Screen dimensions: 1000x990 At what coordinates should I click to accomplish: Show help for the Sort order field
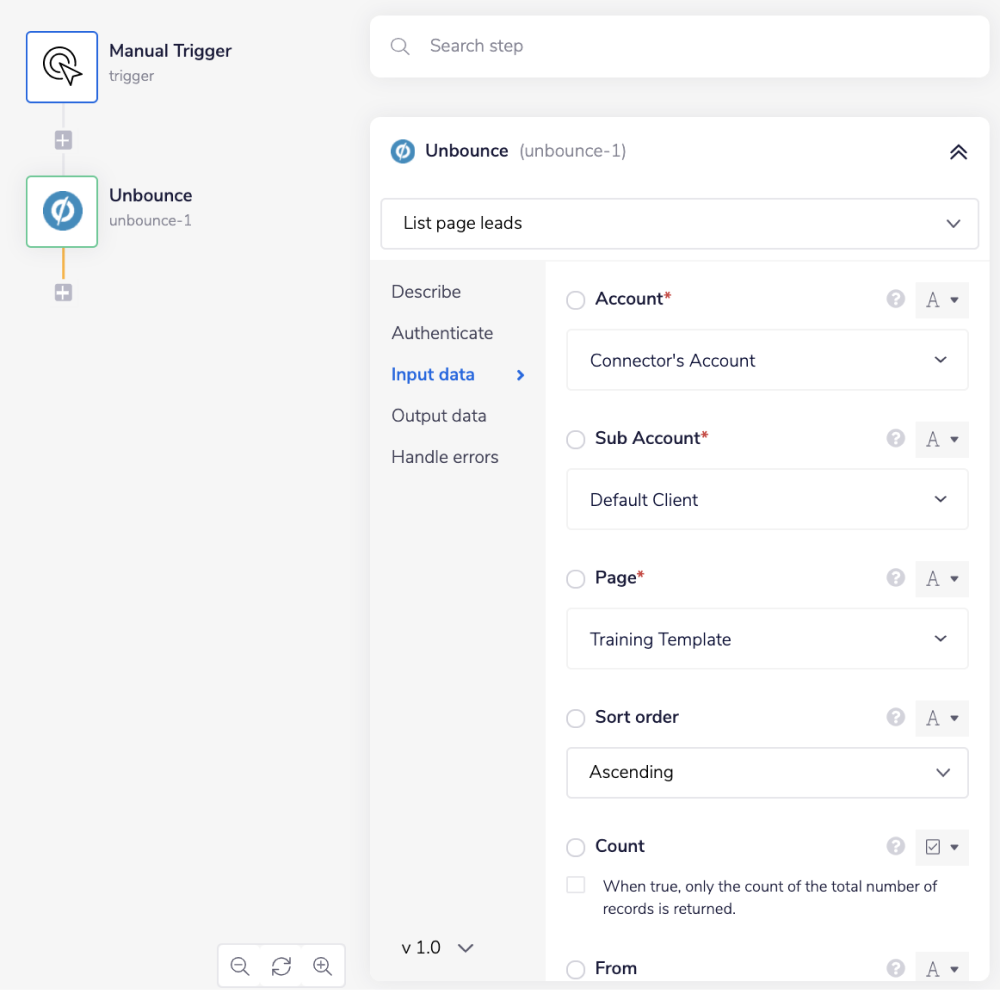[x=896, y=717]
